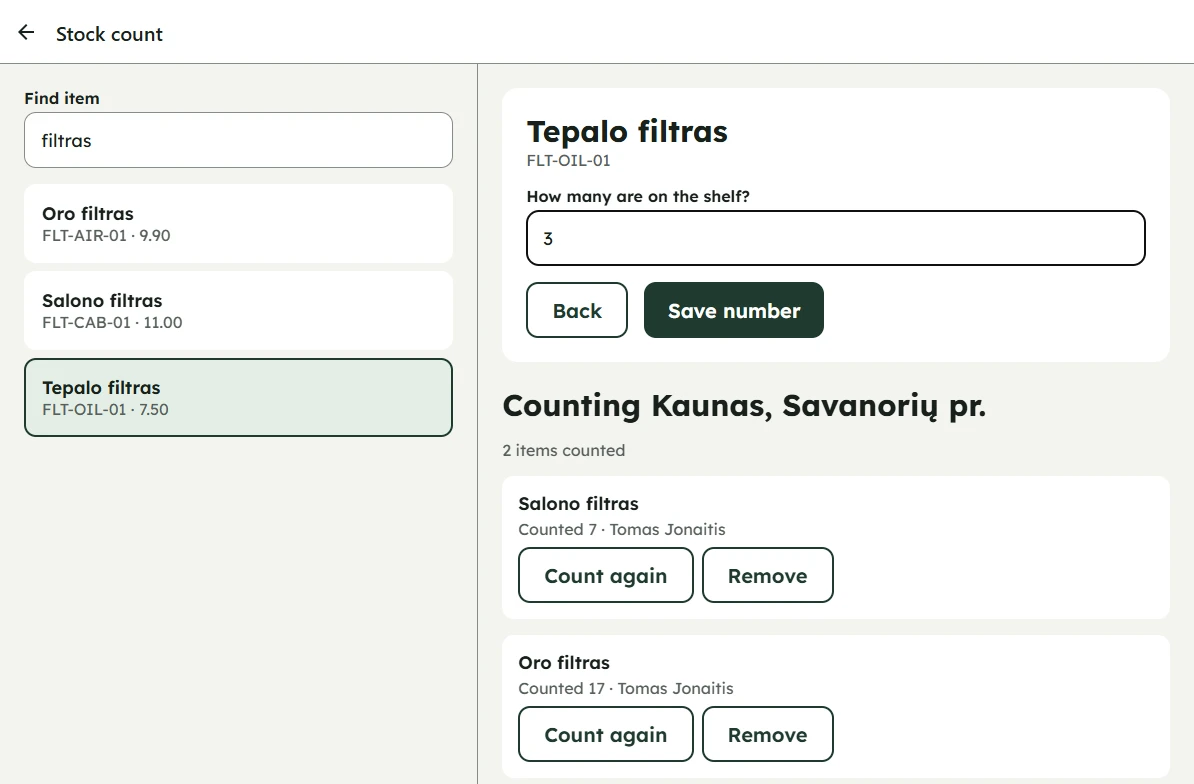Click the shelf quantity input field

tap(835, 238)
